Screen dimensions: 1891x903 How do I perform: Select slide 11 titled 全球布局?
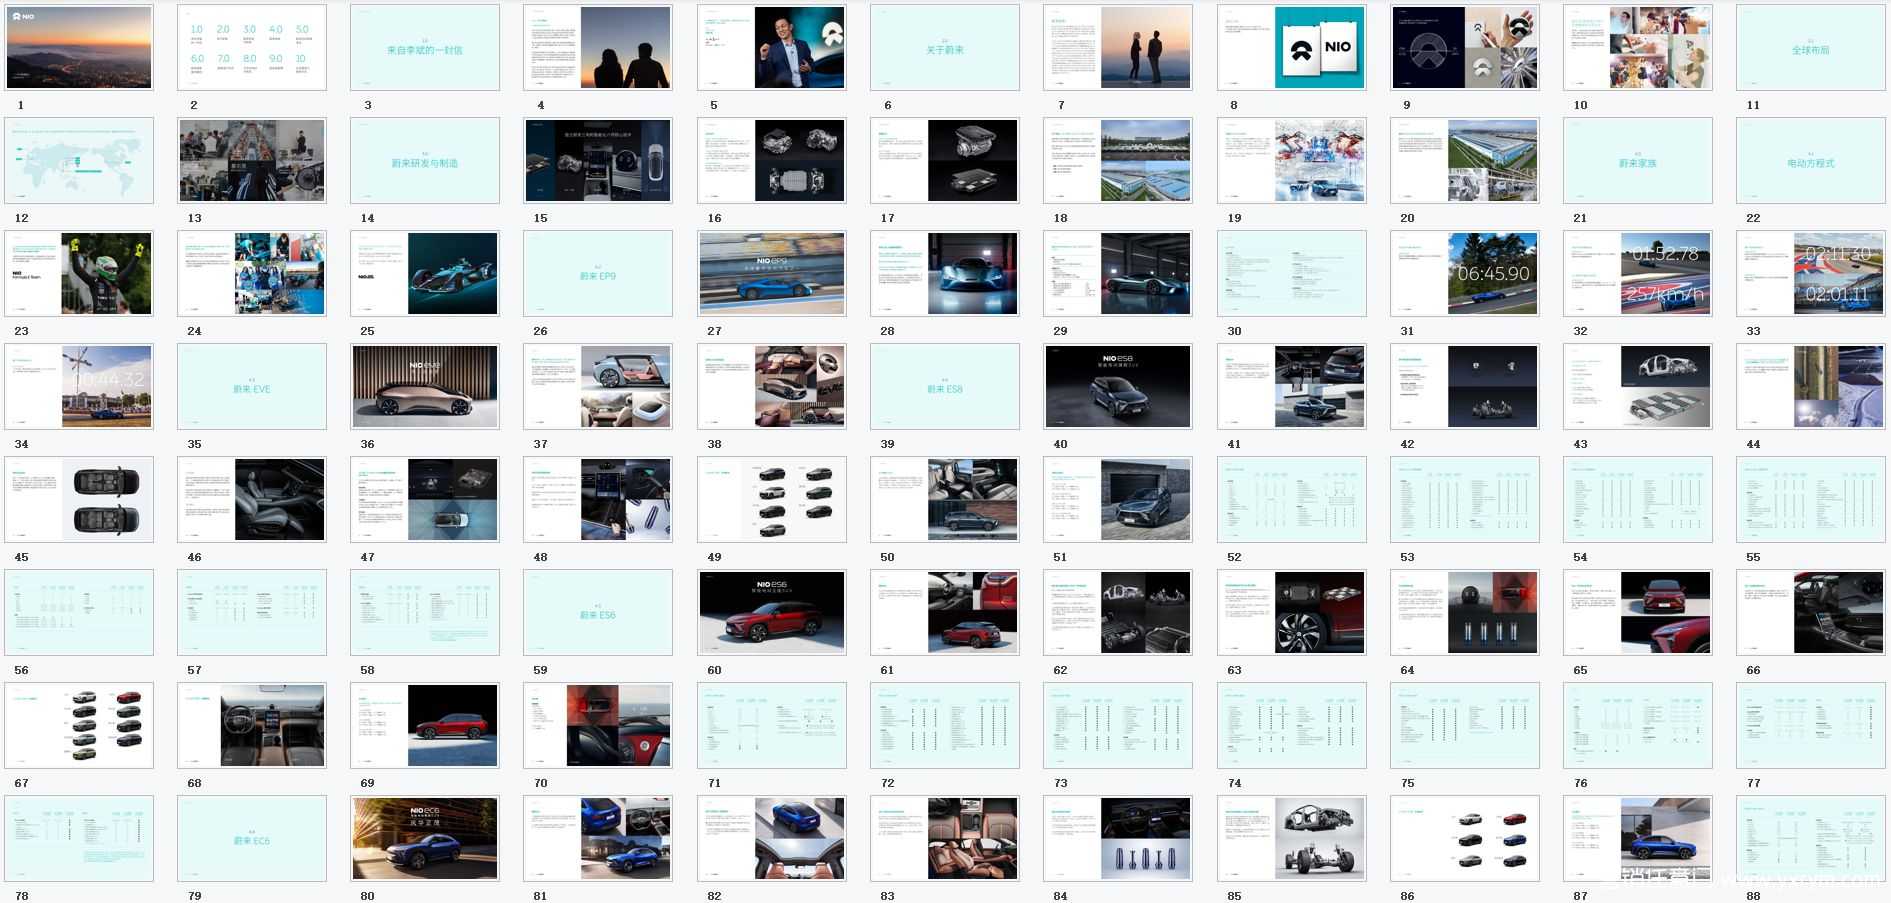click(1811, 47)
